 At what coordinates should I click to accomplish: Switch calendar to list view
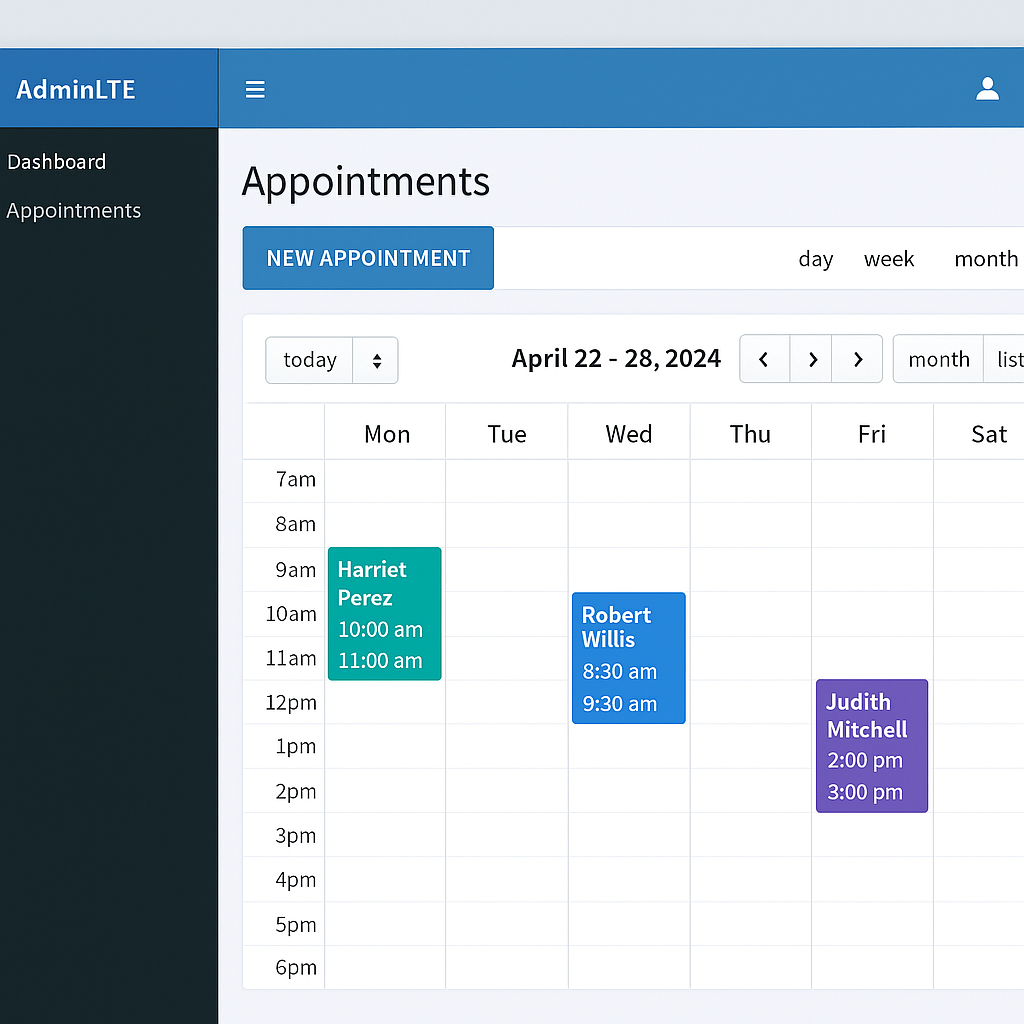tap(1008, 359)
